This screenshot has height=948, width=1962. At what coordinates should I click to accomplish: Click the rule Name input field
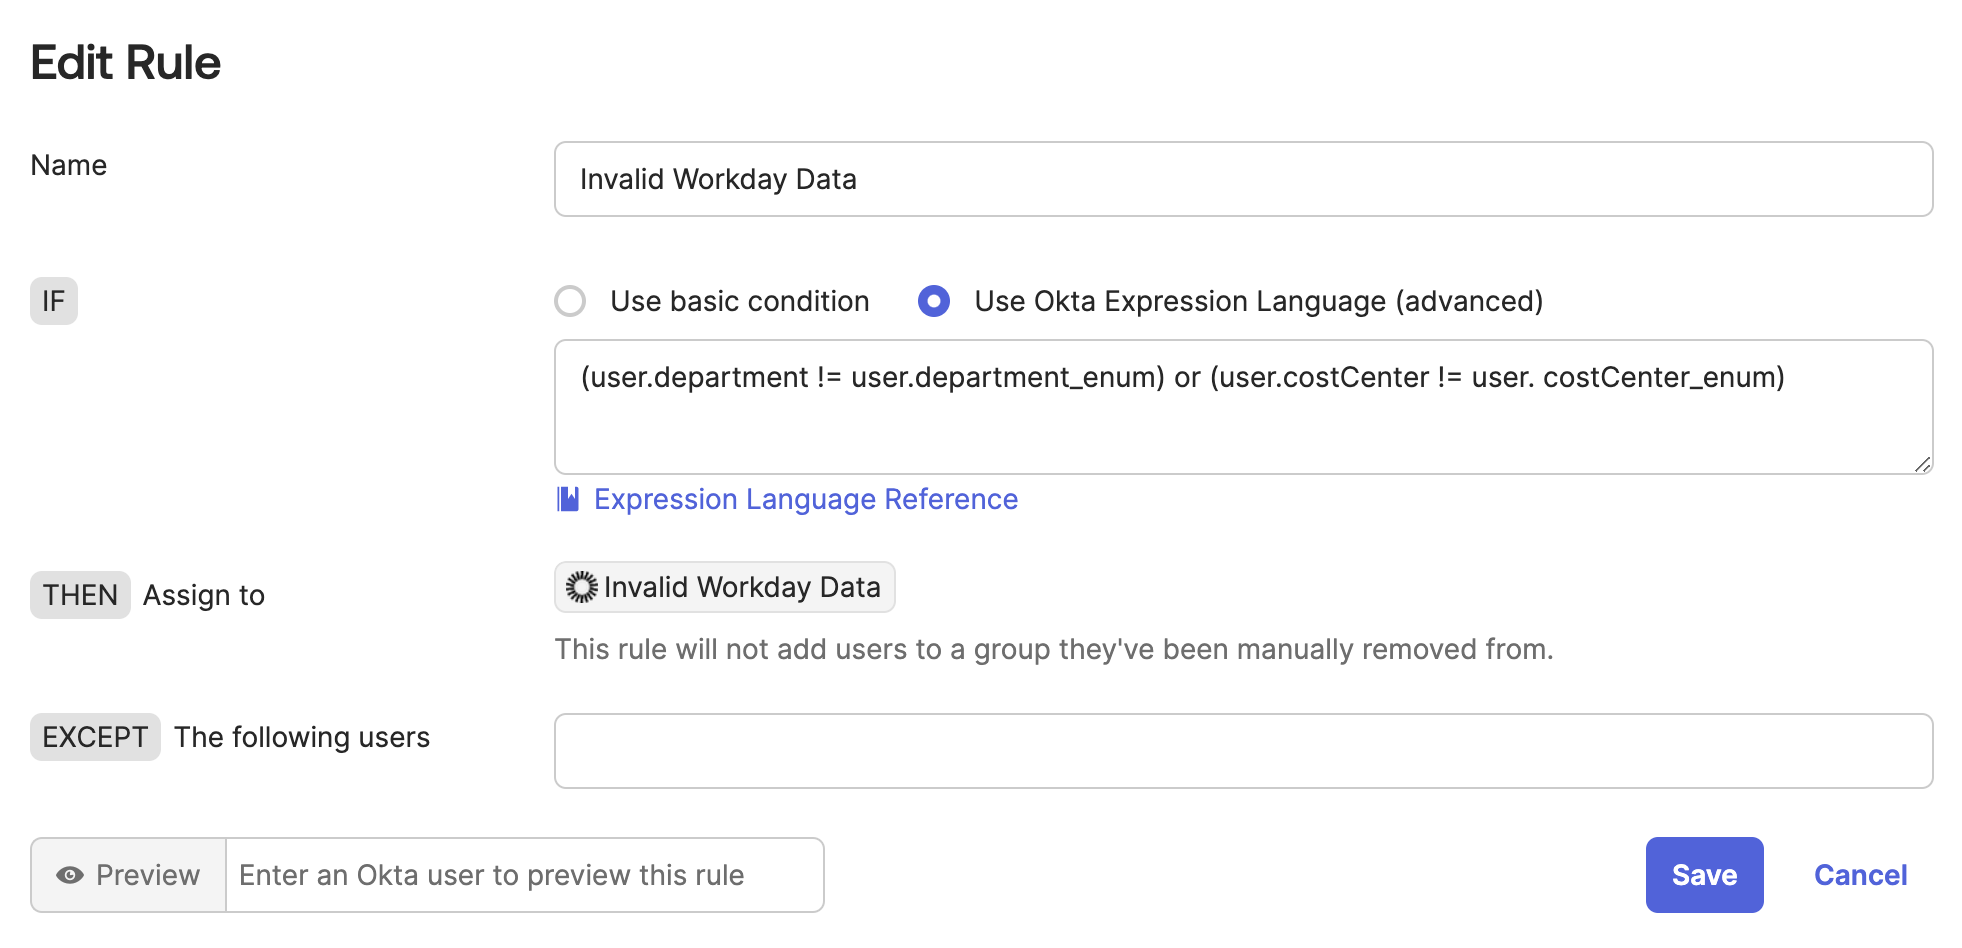(1243, 179)
